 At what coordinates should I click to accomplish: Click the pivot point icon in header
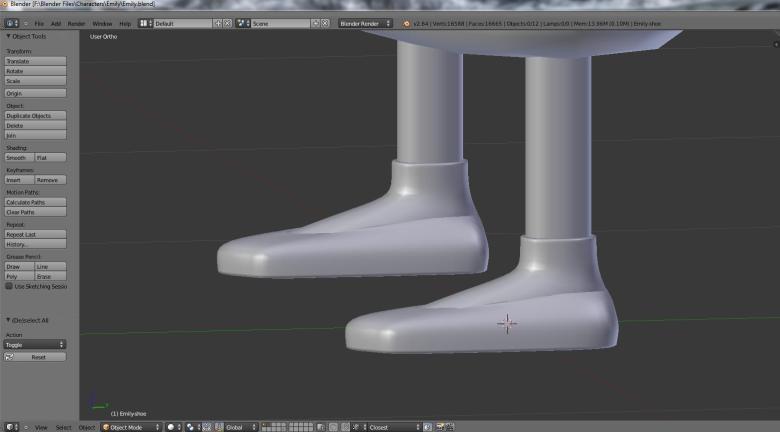pos(189,427)
